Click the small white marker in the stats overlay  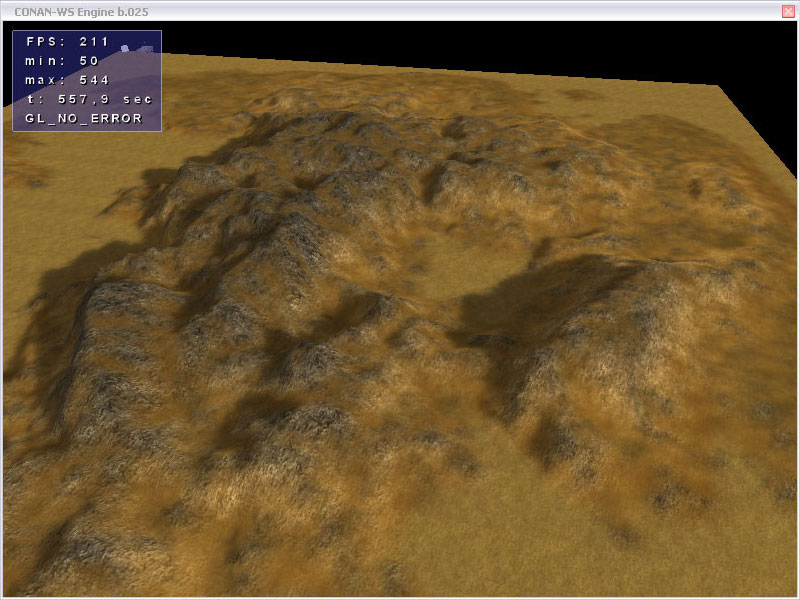click(x=126, y=47)
